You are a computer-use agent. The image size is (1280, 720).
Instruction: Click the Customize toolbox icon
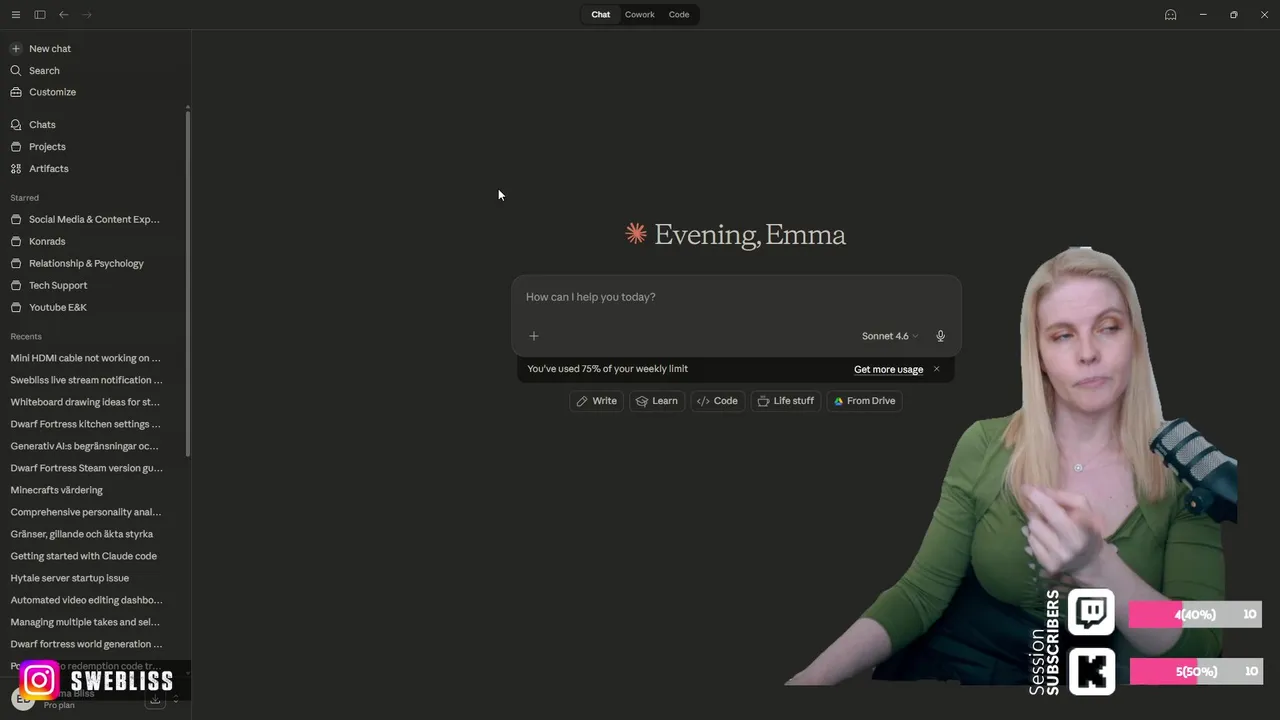16,92
